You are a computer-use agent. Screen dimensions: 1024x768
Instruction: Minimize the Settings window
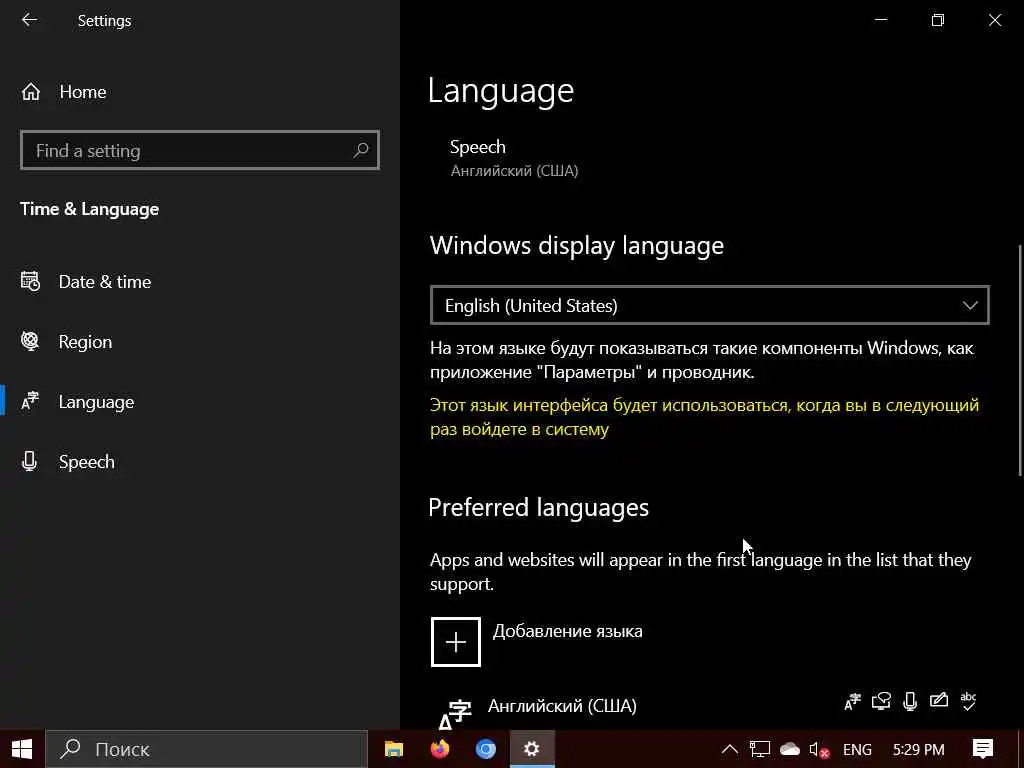click(881, 20)
